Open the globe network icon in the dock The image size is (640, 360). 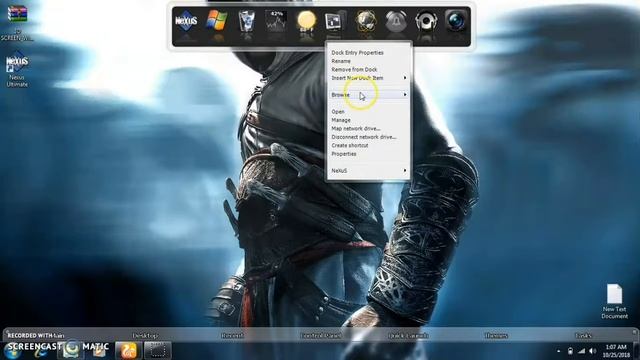[366, 21]
